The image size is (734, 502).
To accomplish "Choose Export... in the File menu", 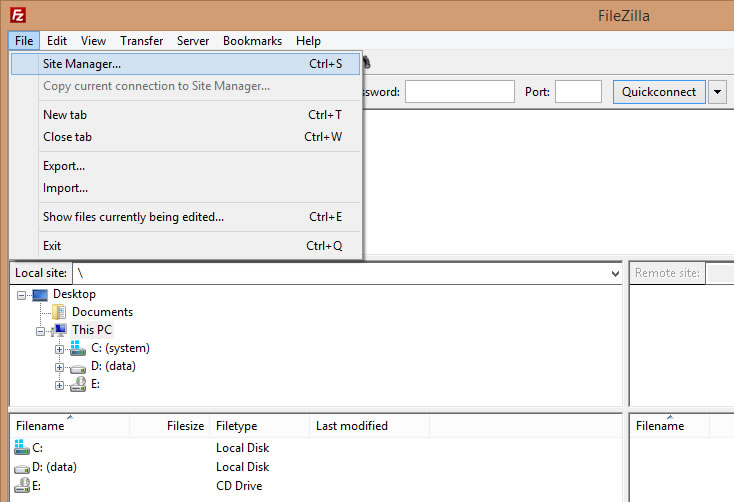I will pos(64,166).
